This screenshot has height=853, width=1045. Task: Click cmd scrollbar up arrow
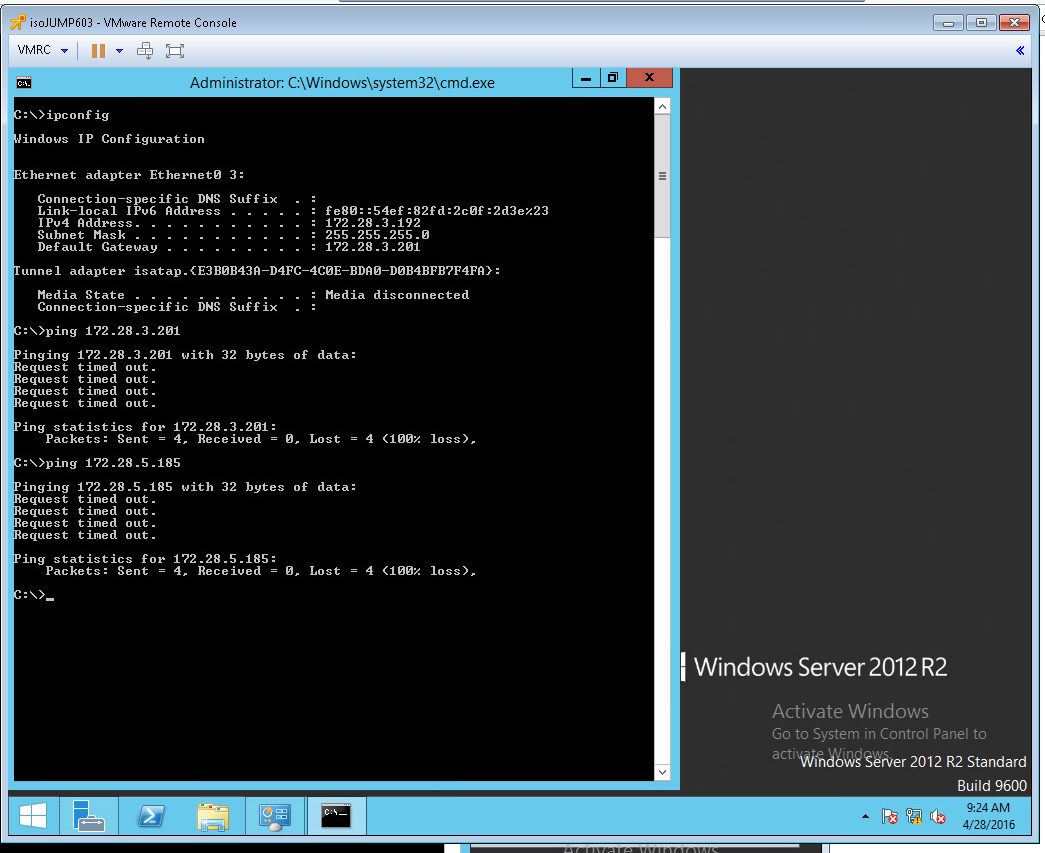(x=662, y=107)
